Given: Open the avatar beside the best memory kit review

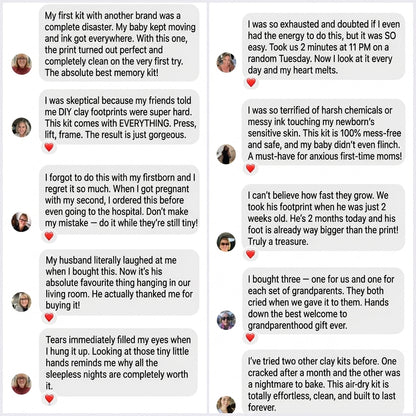Looking at the screenshot, I should click(x=22, y=64).
